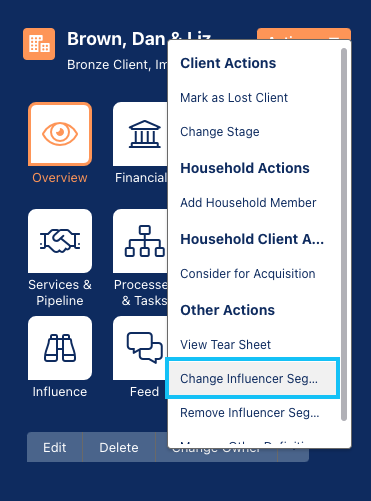Image resolution: width=371 pixels, height=501 pixels.
Task: Click the Delete button
Action: tap(119, 447)
